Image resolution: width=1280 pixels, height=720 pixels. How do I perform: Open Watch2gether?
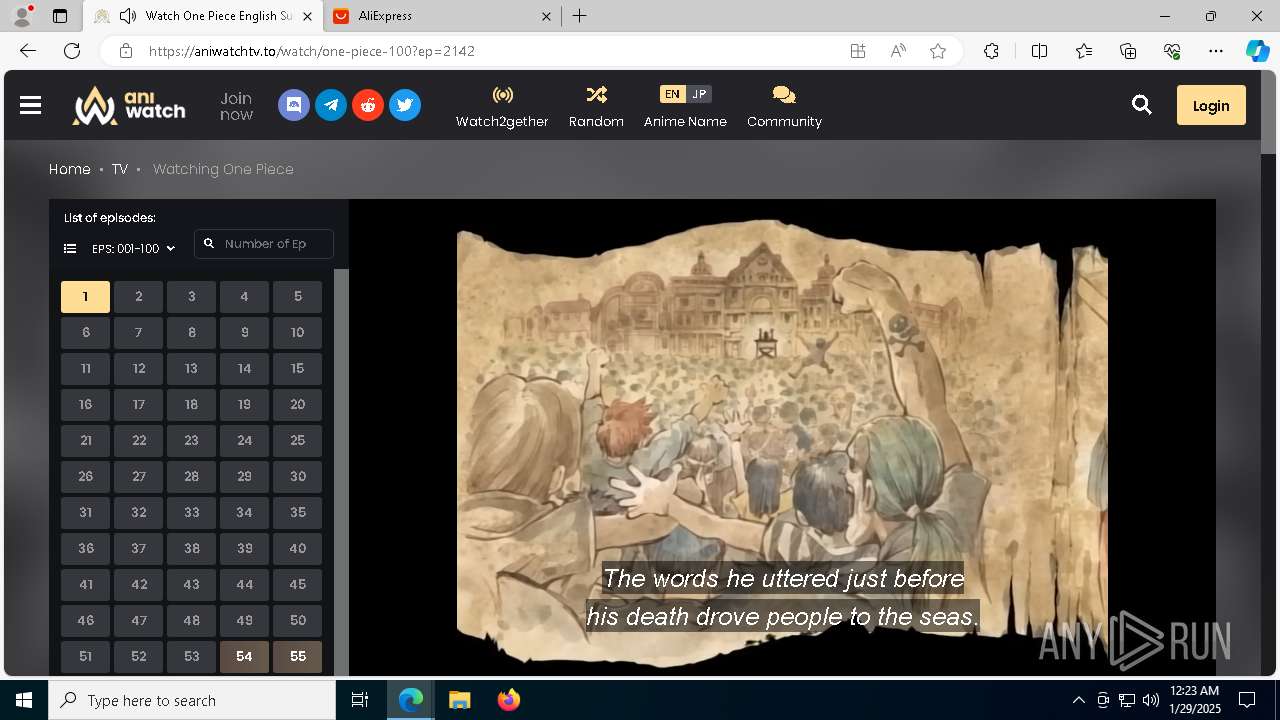[x=502, y=106]
